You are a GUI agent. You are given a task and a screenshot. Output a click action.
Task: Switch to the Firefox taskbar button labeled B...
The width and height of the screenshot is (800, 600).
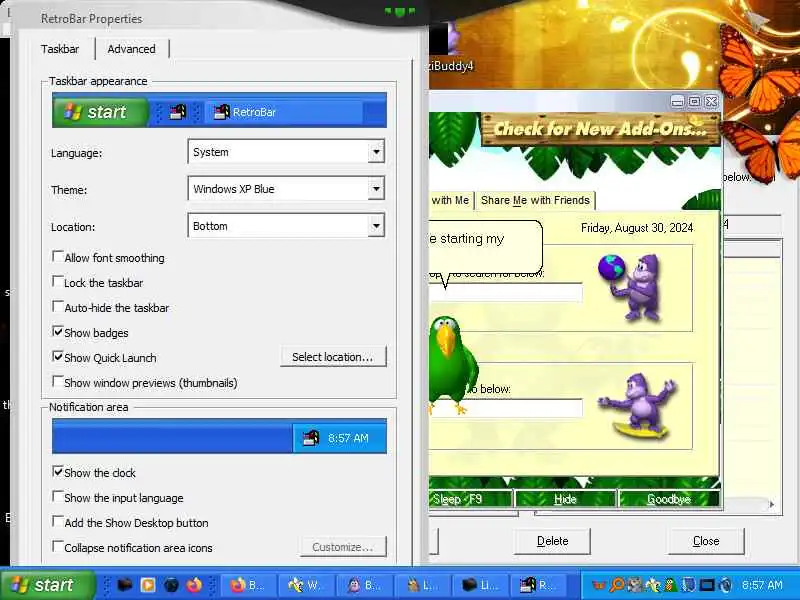(x=249, y=585)
